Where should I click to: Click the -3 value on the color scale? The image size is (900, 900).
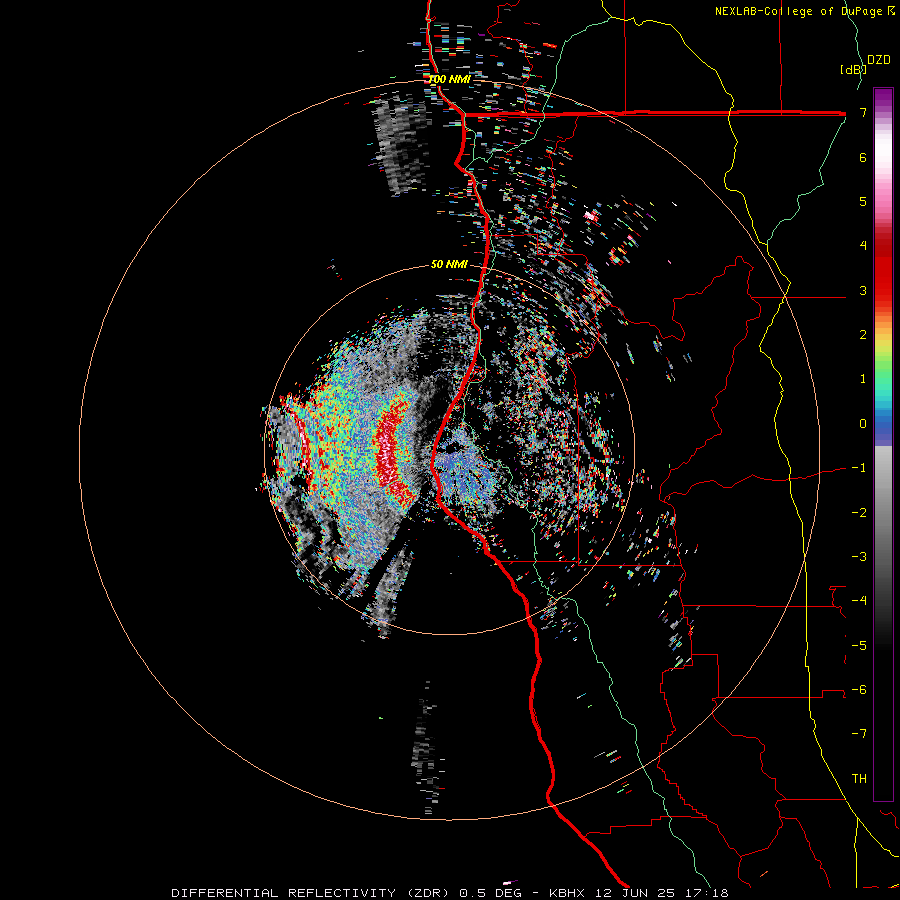tap(859, 557)
